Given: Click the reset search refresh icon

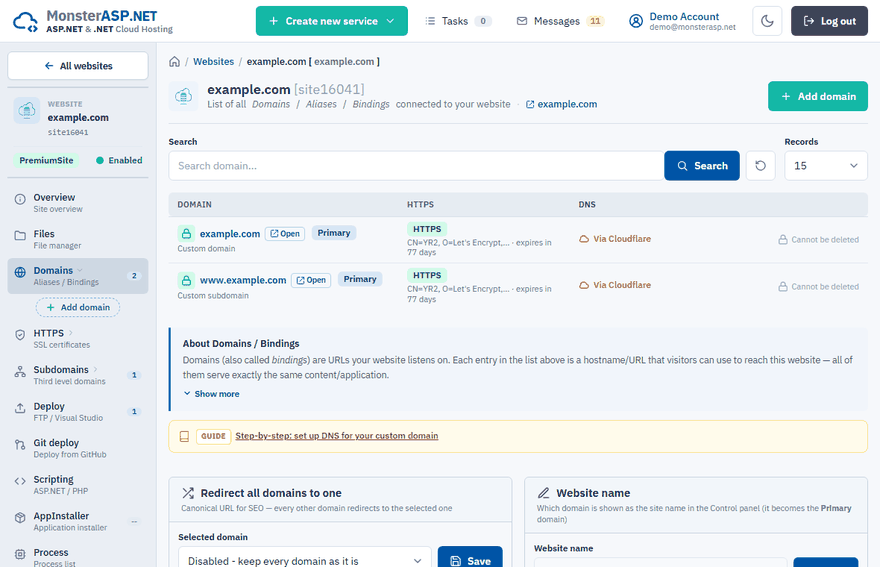Looking at the screenshot, I should [x=760, y=166].
